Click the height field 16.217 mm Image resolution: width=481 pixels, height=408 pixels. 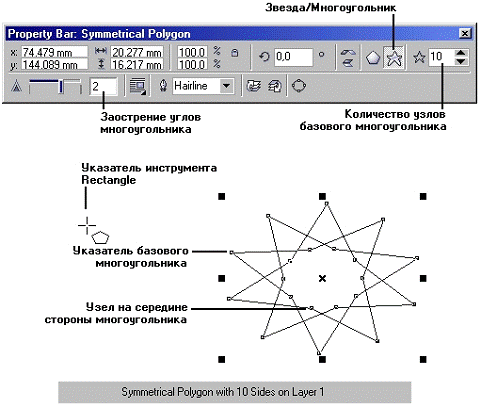(137, 64)
